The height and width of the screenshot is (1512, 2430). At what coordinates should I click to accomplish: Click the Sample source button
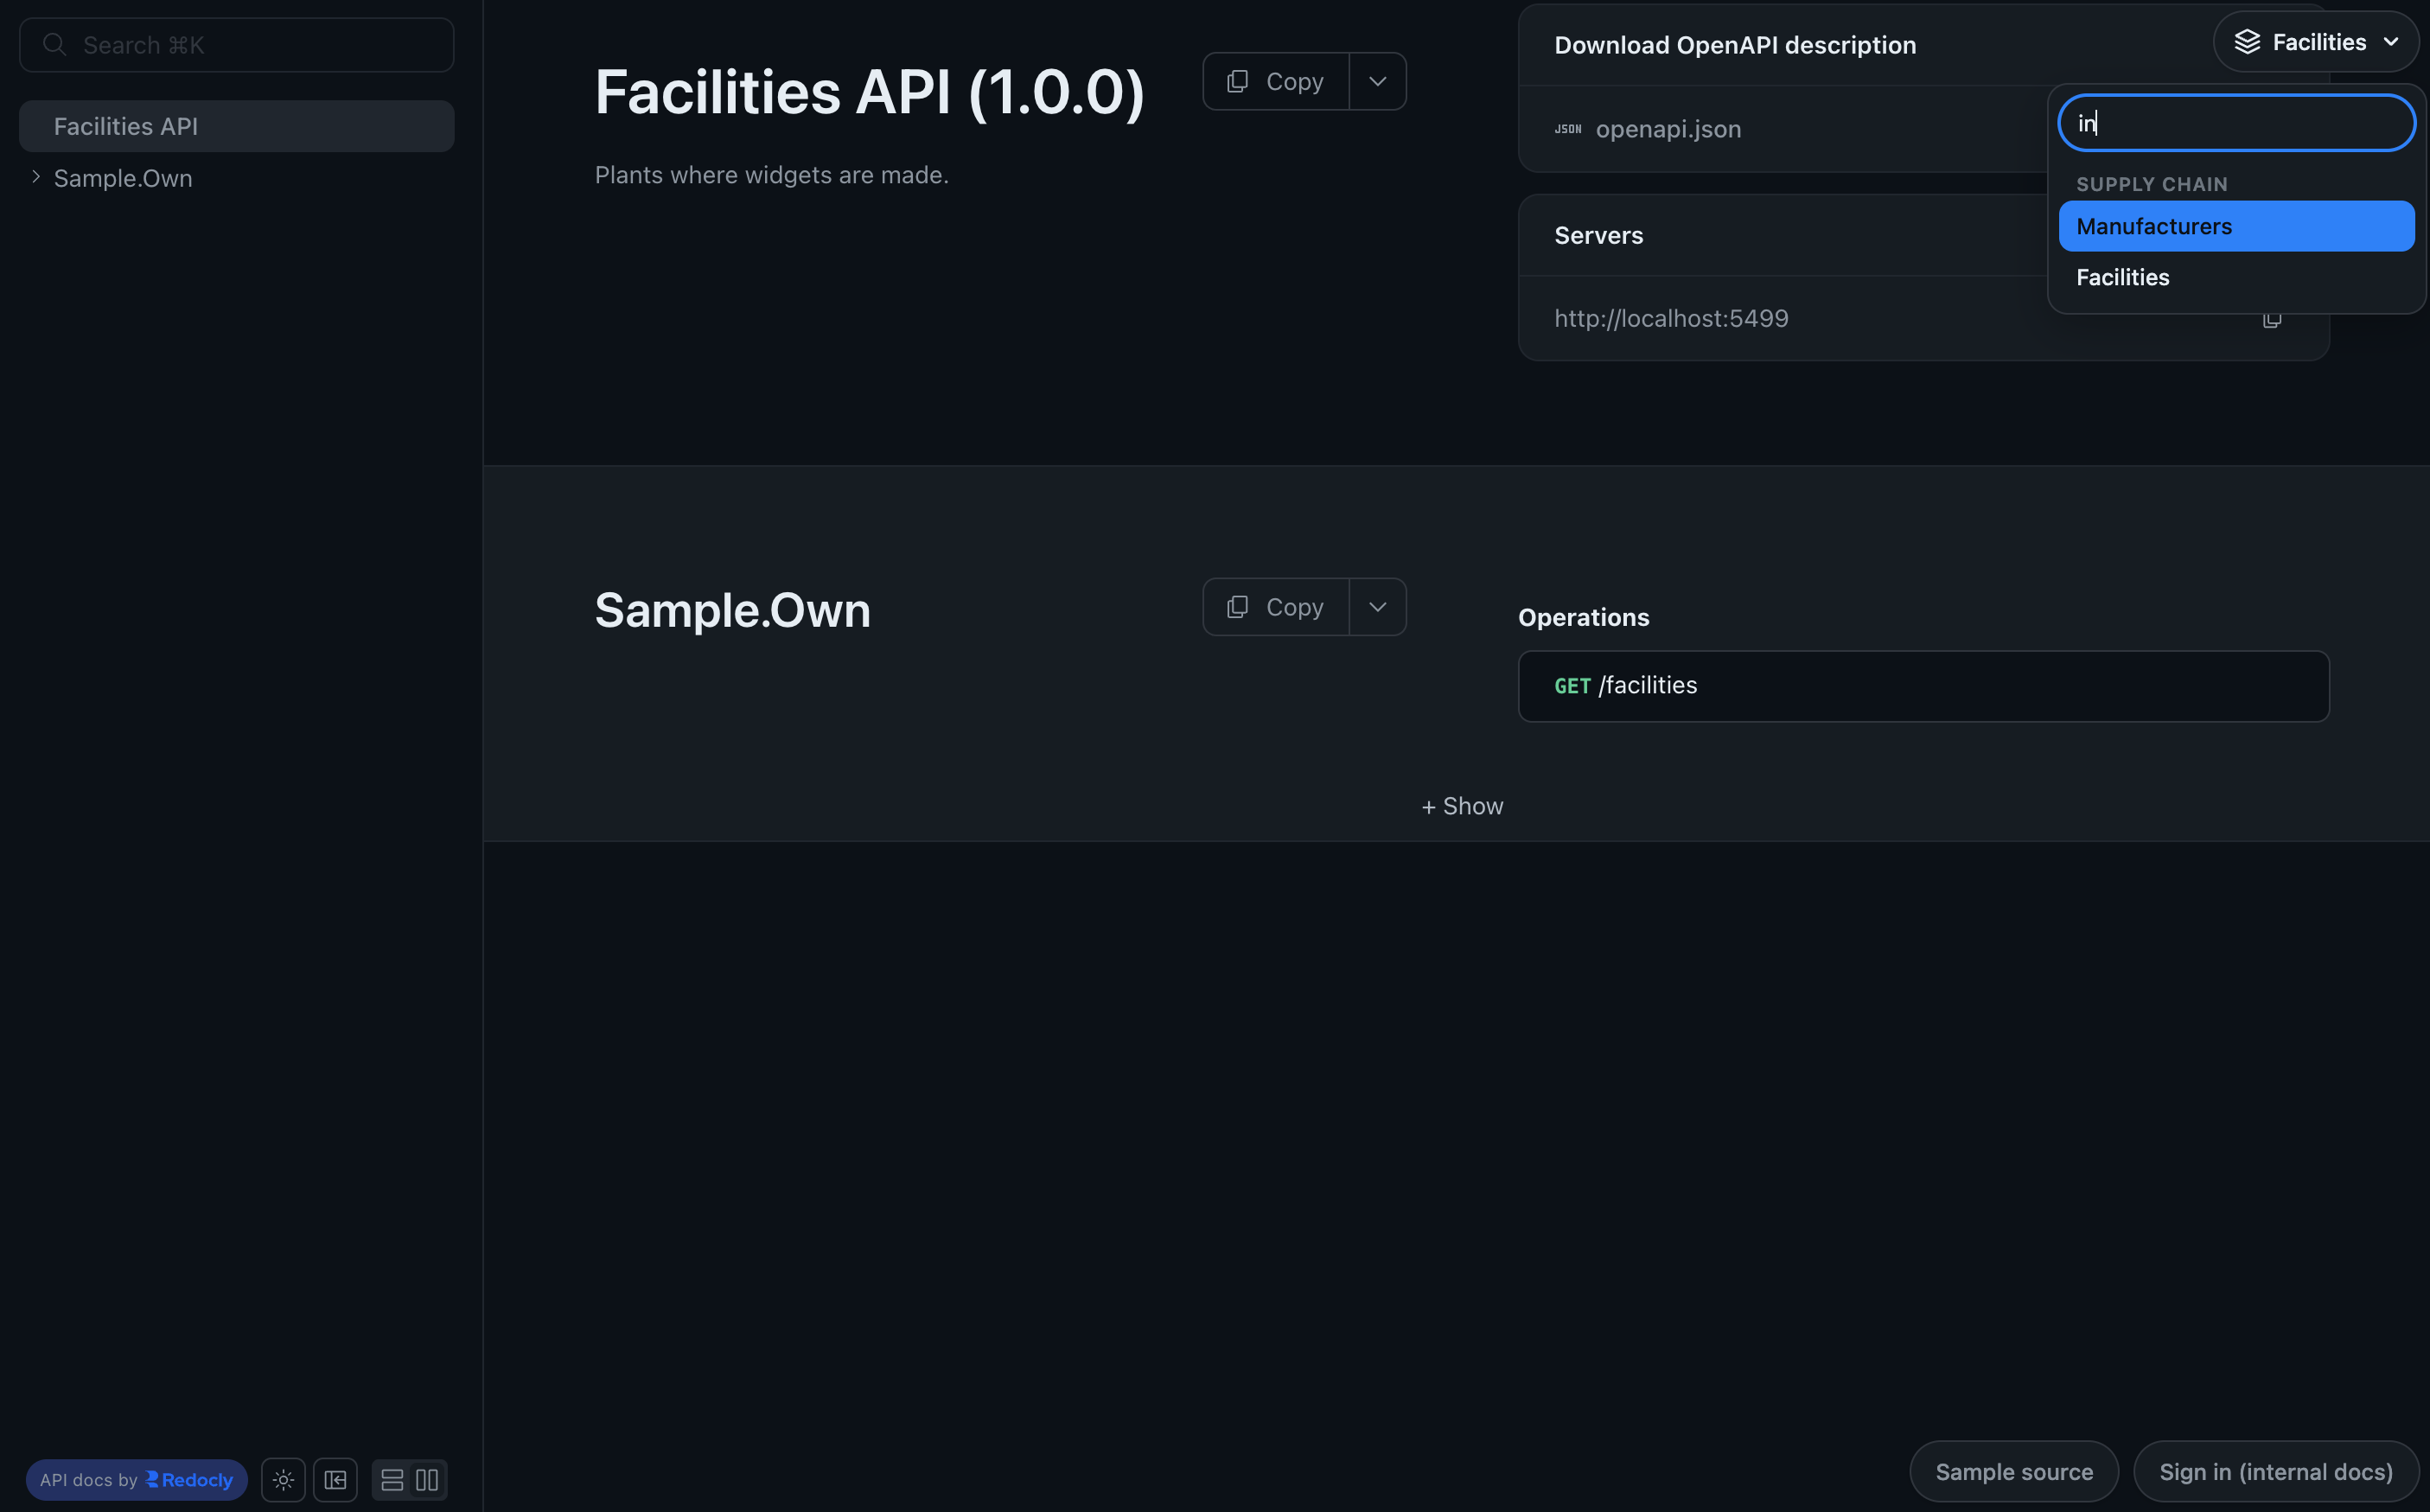pos(2014,1472)
